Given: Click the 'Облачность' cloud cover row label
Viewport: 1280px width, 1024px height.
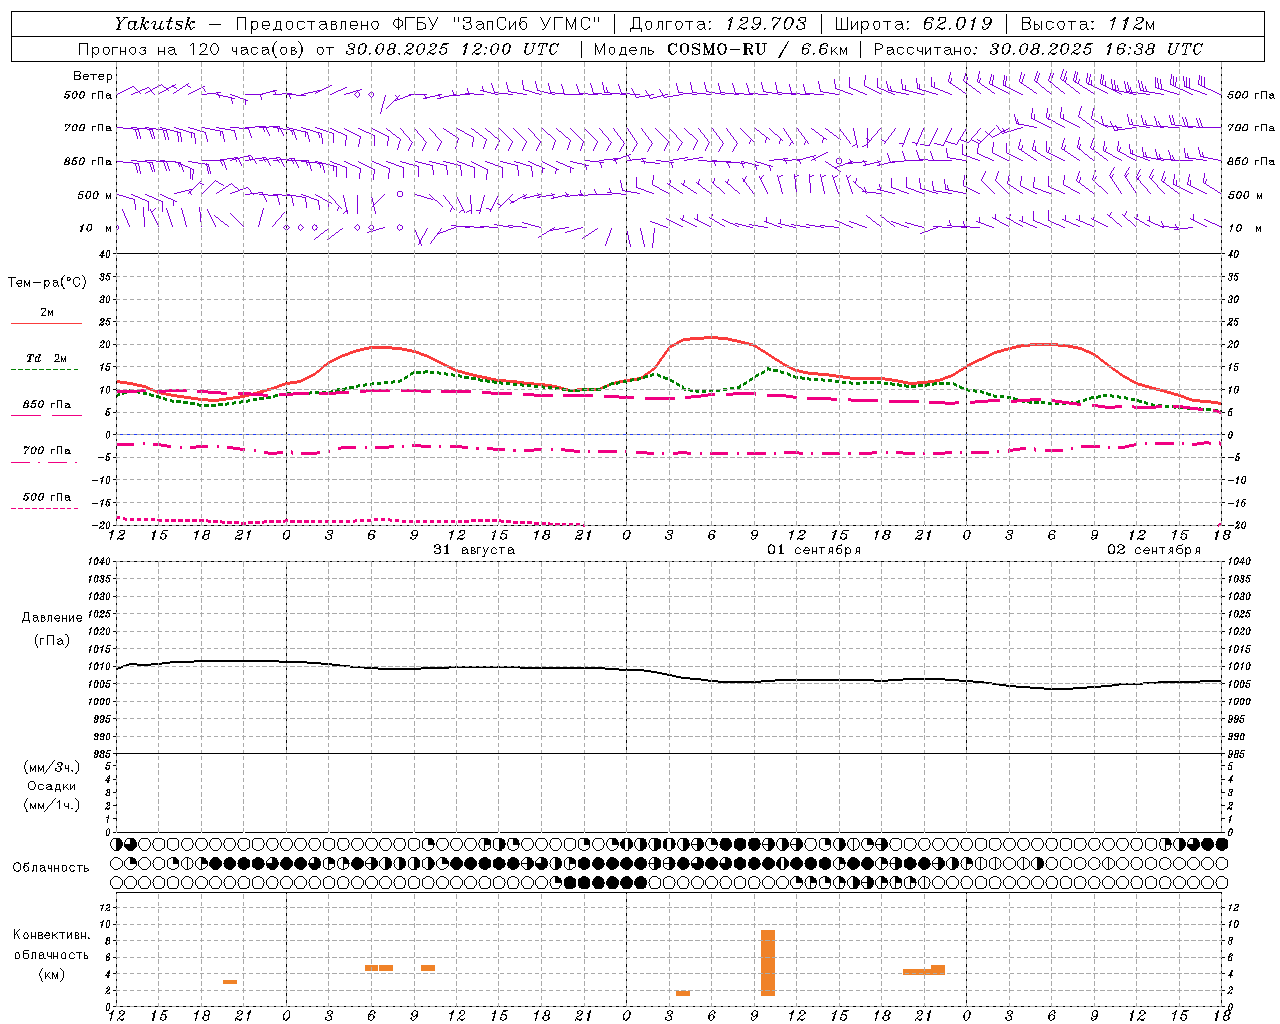Looking at the screenshot, I should (51, 868).
